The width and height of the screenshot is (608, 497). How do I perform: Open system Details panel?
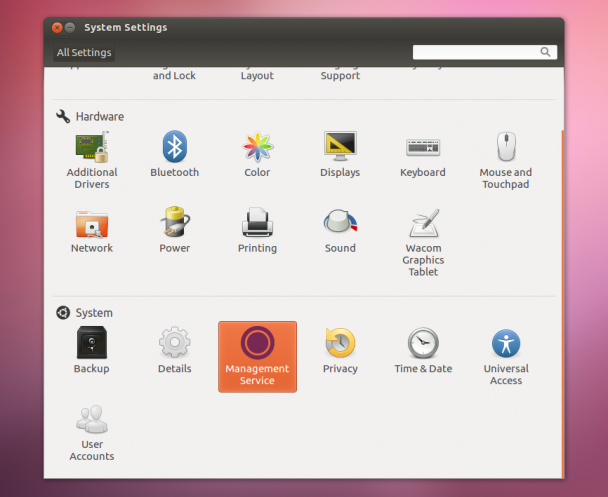click(174, 350)
